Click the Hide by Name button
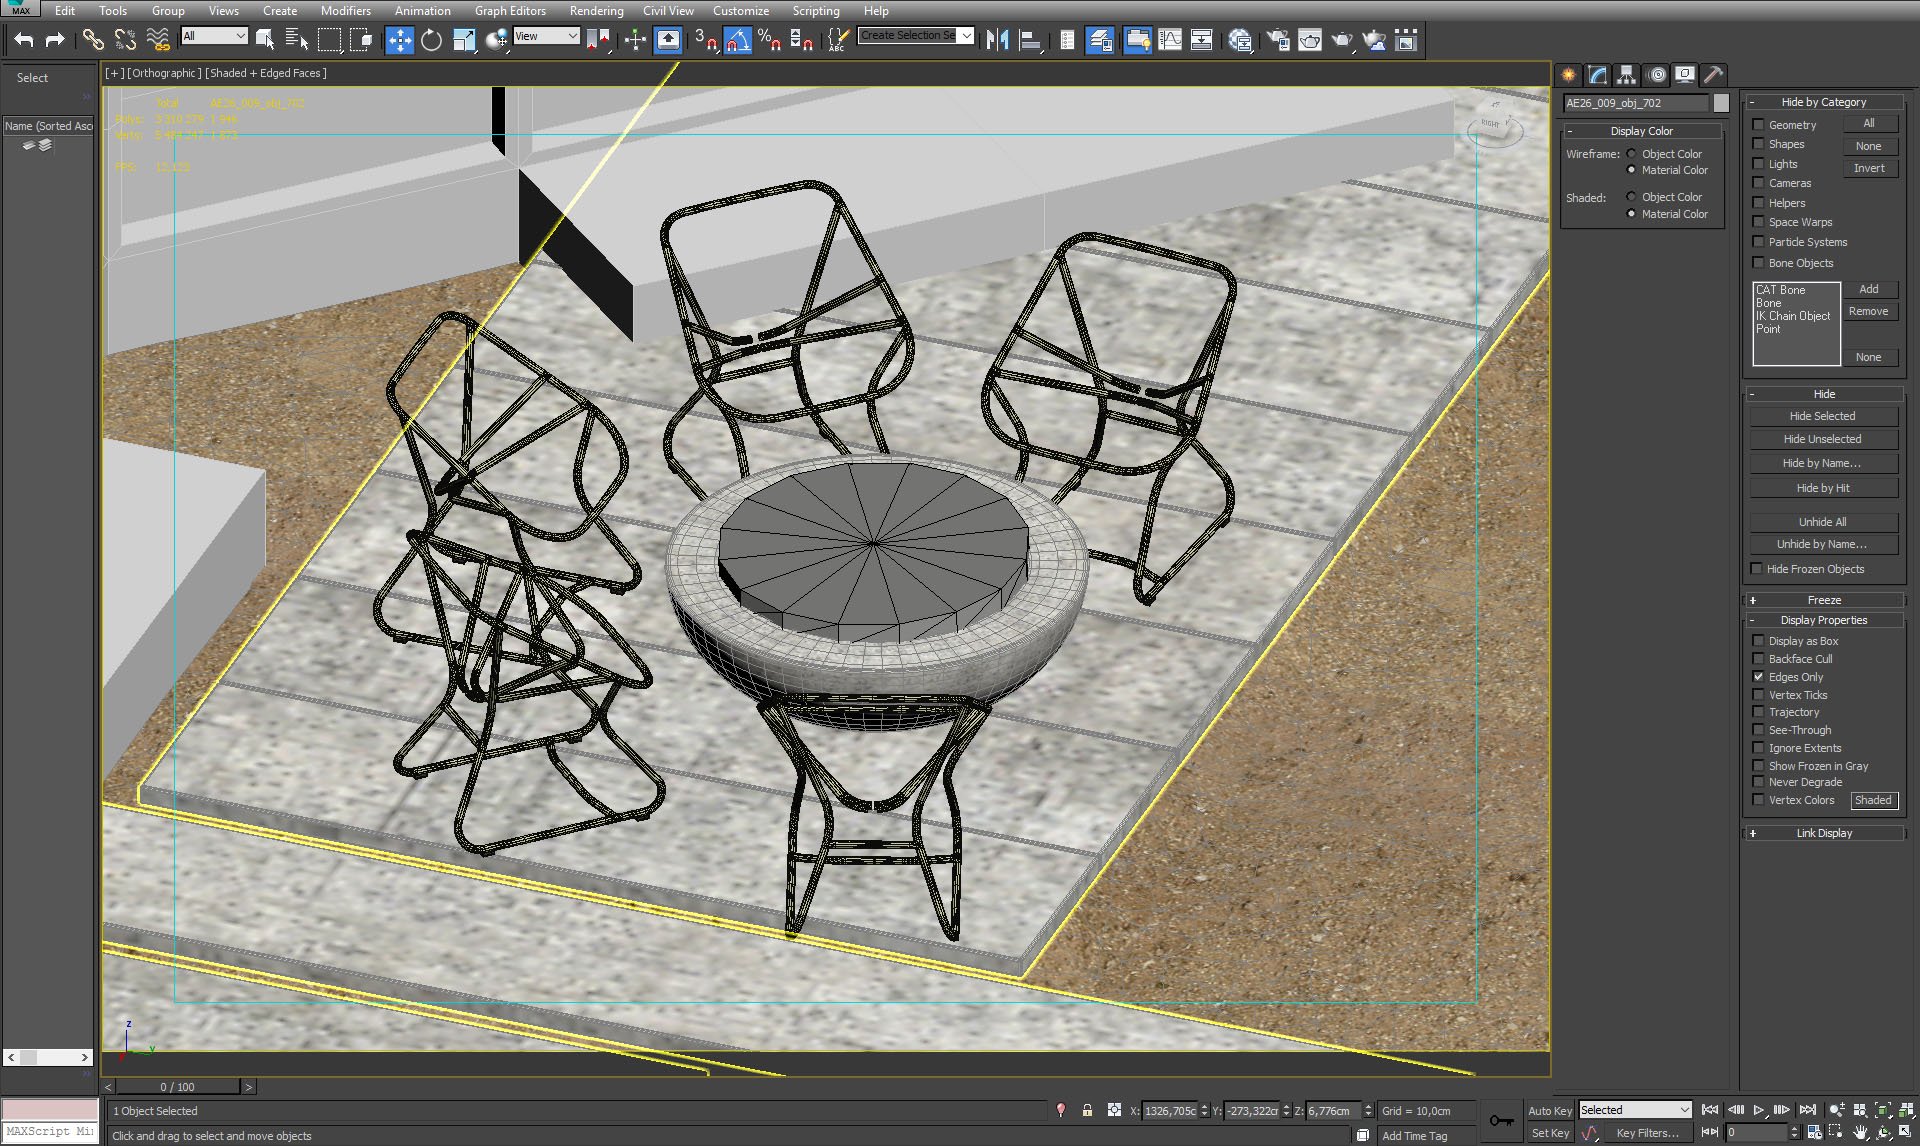Screen dimensions: 1920x1146 [1822, 463]
